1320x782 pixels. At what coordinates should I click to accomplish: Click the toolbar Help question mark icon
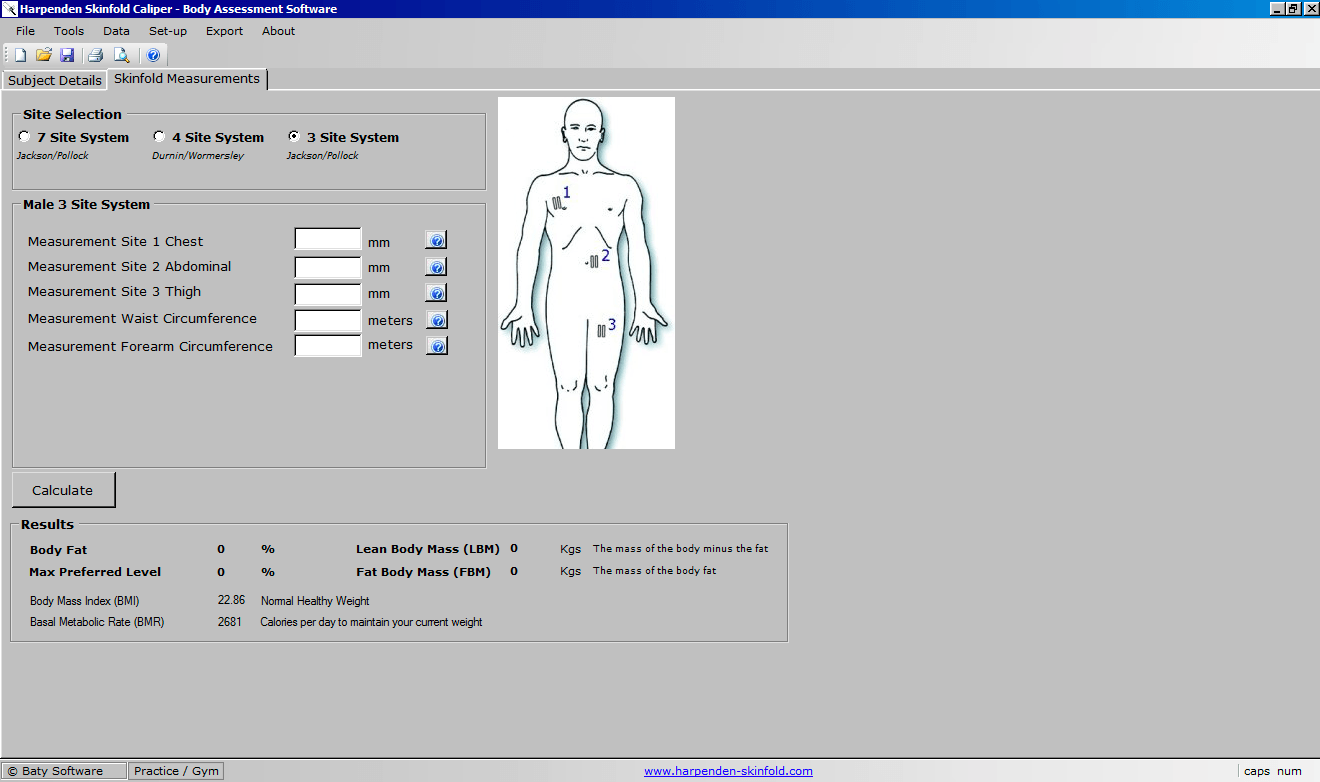153,55
